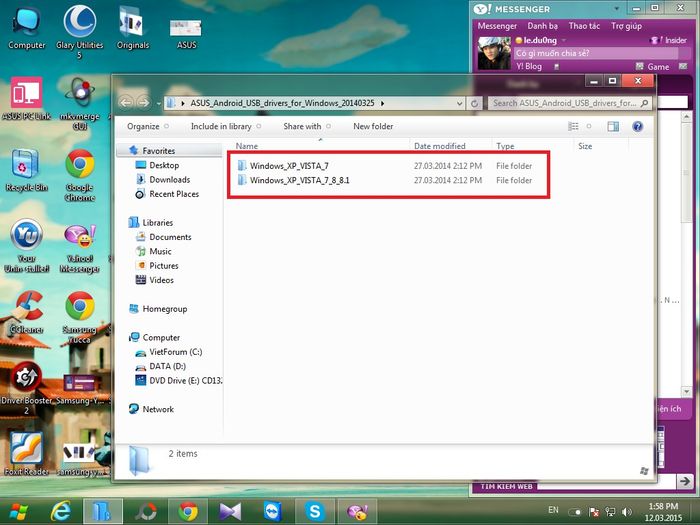Select Homegroup in navigation pane

(158, 309)
